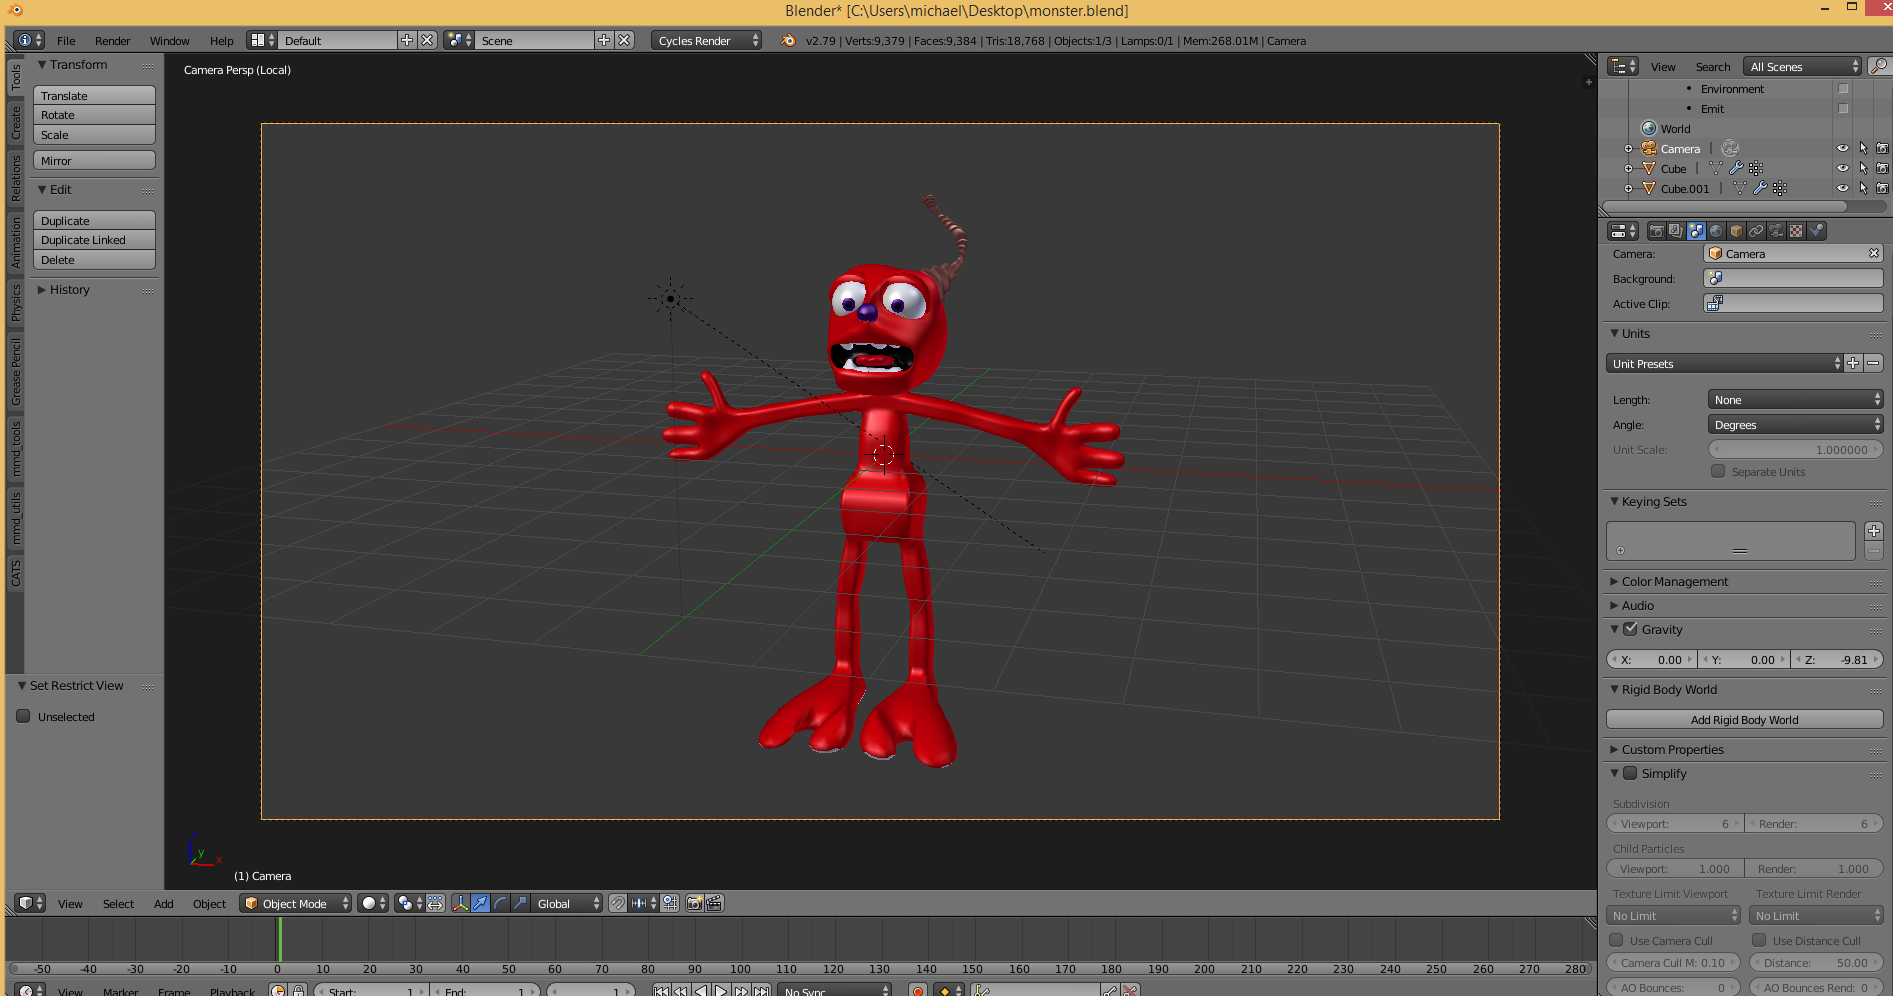Click the add screen layout plus icon
This screenshot has width=1893, height=996.
click(407, 40)
